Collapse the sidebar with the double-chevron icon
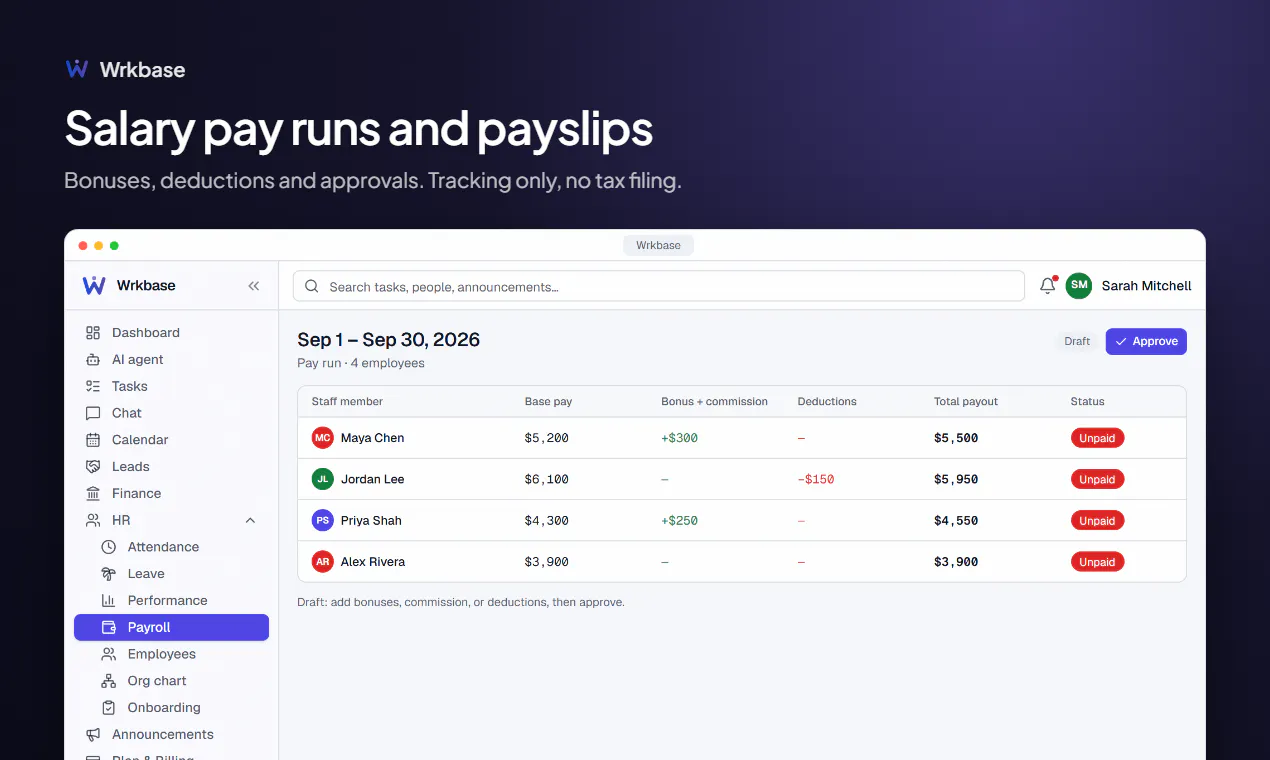This screenshot has width=1270, height=760. 254,286
